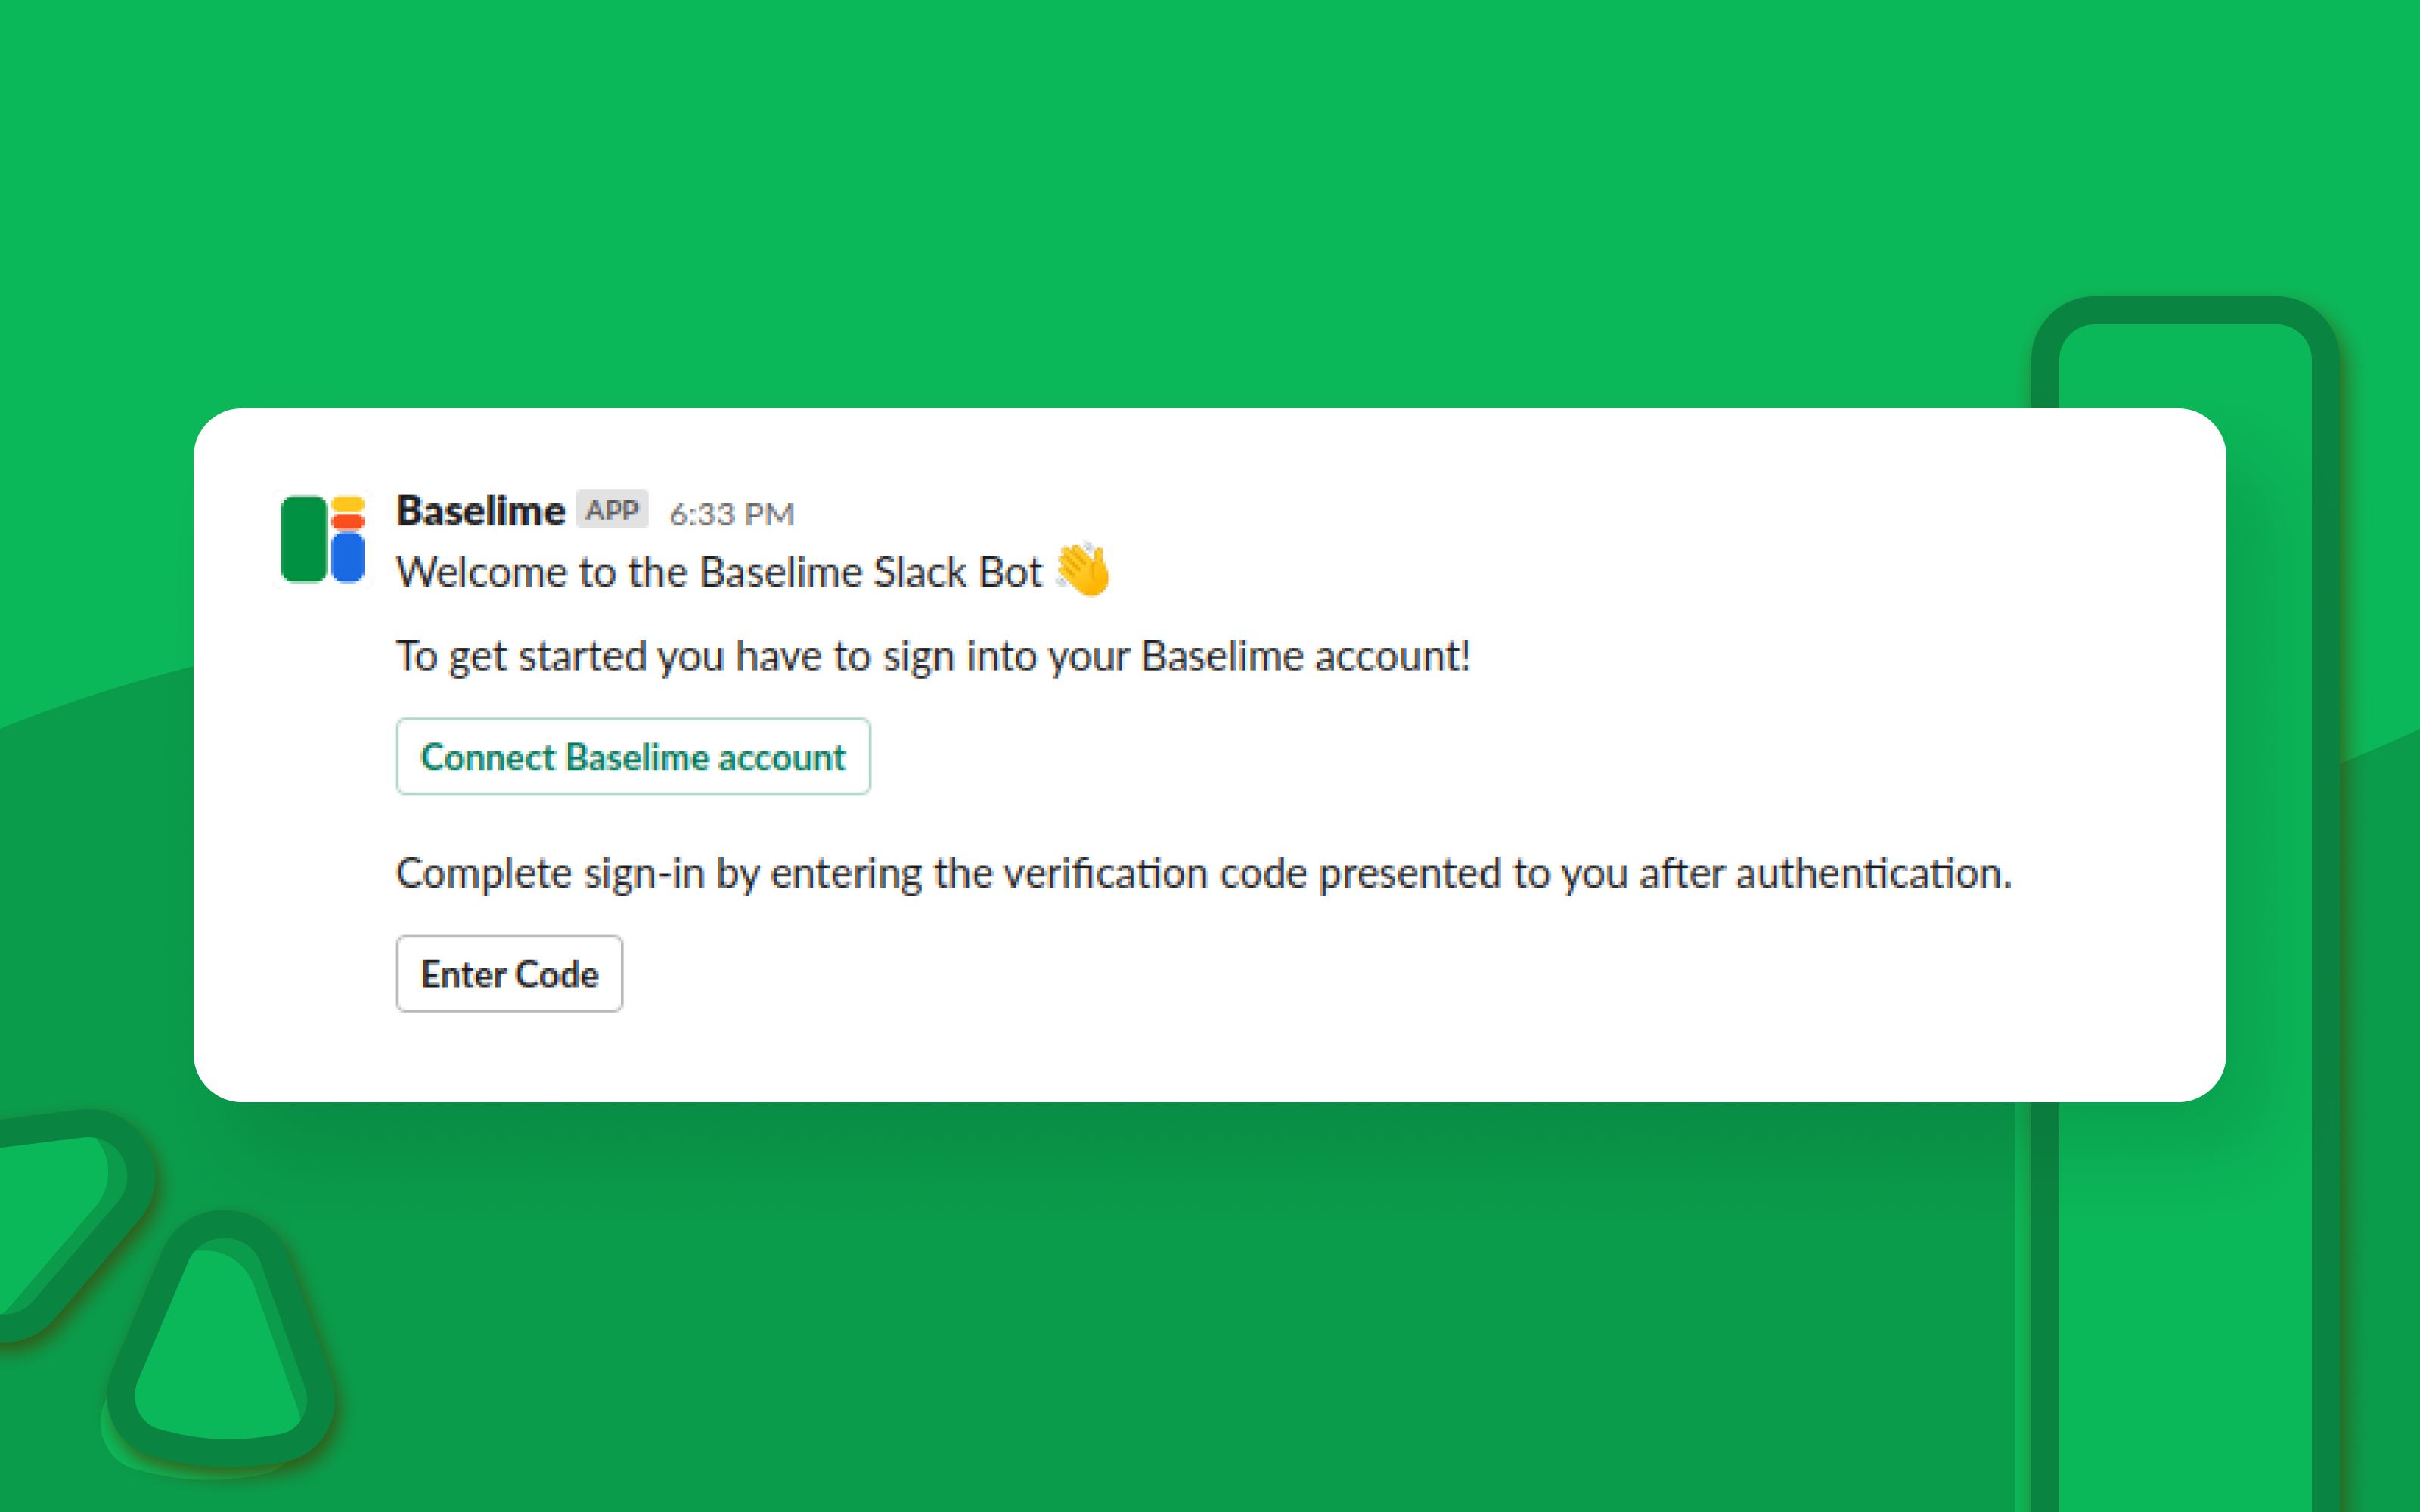Click the Baselime app avatar icon
This screenshot has height=1512, width=2420.
(x=322, y=540)
